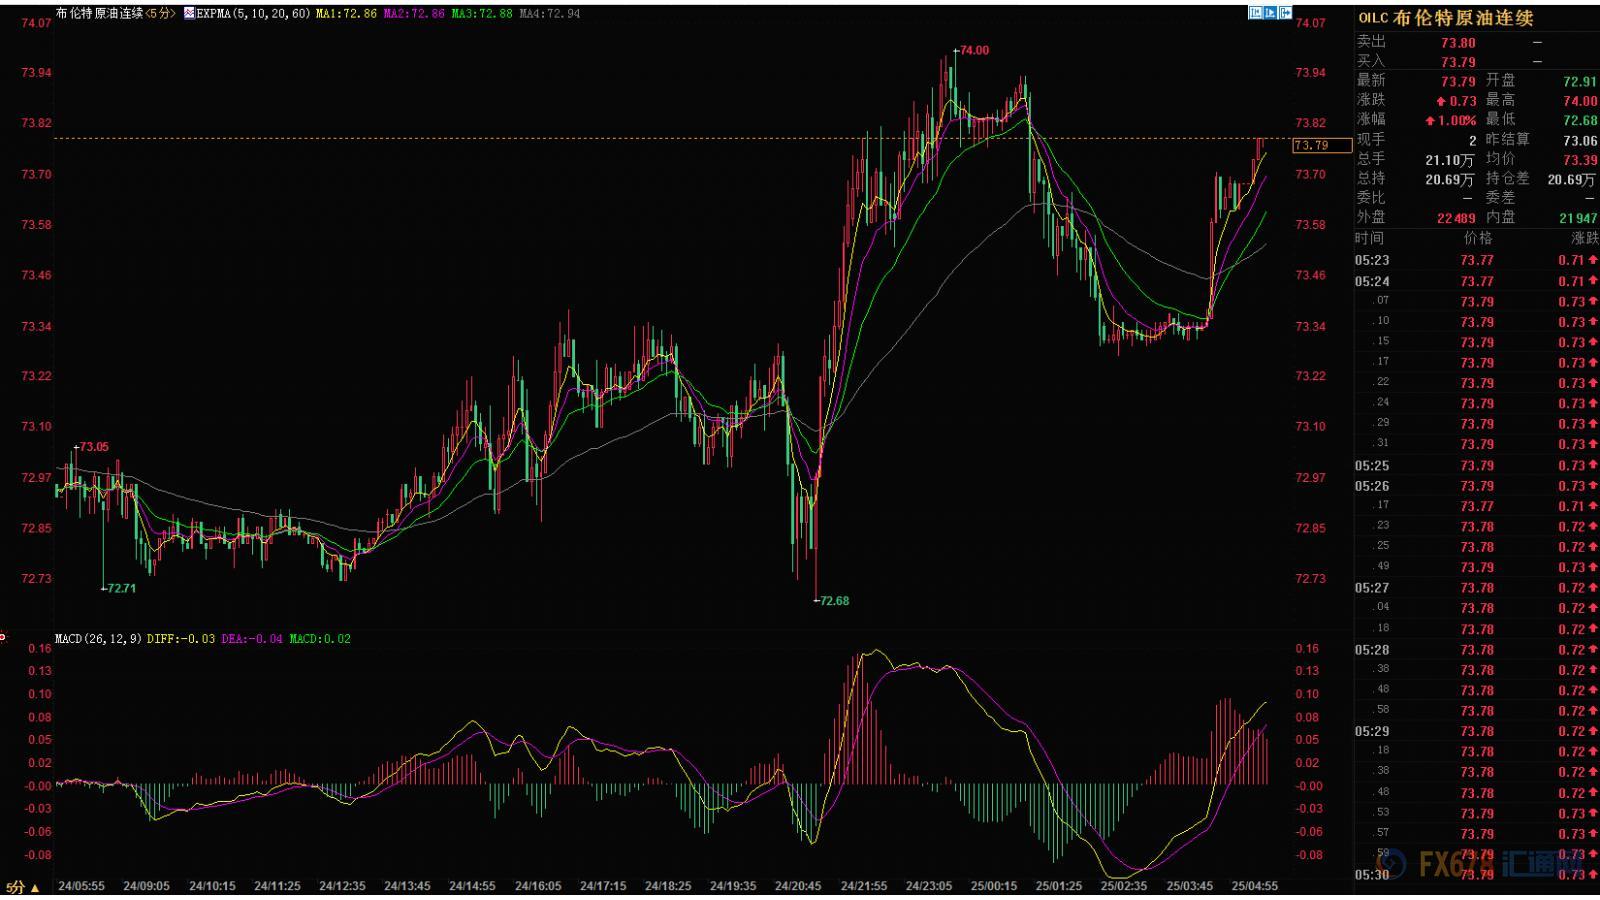Image resolution: width=1600 pixels, height=900 pixels.
Task: Click the middle blue chart-tool icon
Action: (x=1270, y=13)
